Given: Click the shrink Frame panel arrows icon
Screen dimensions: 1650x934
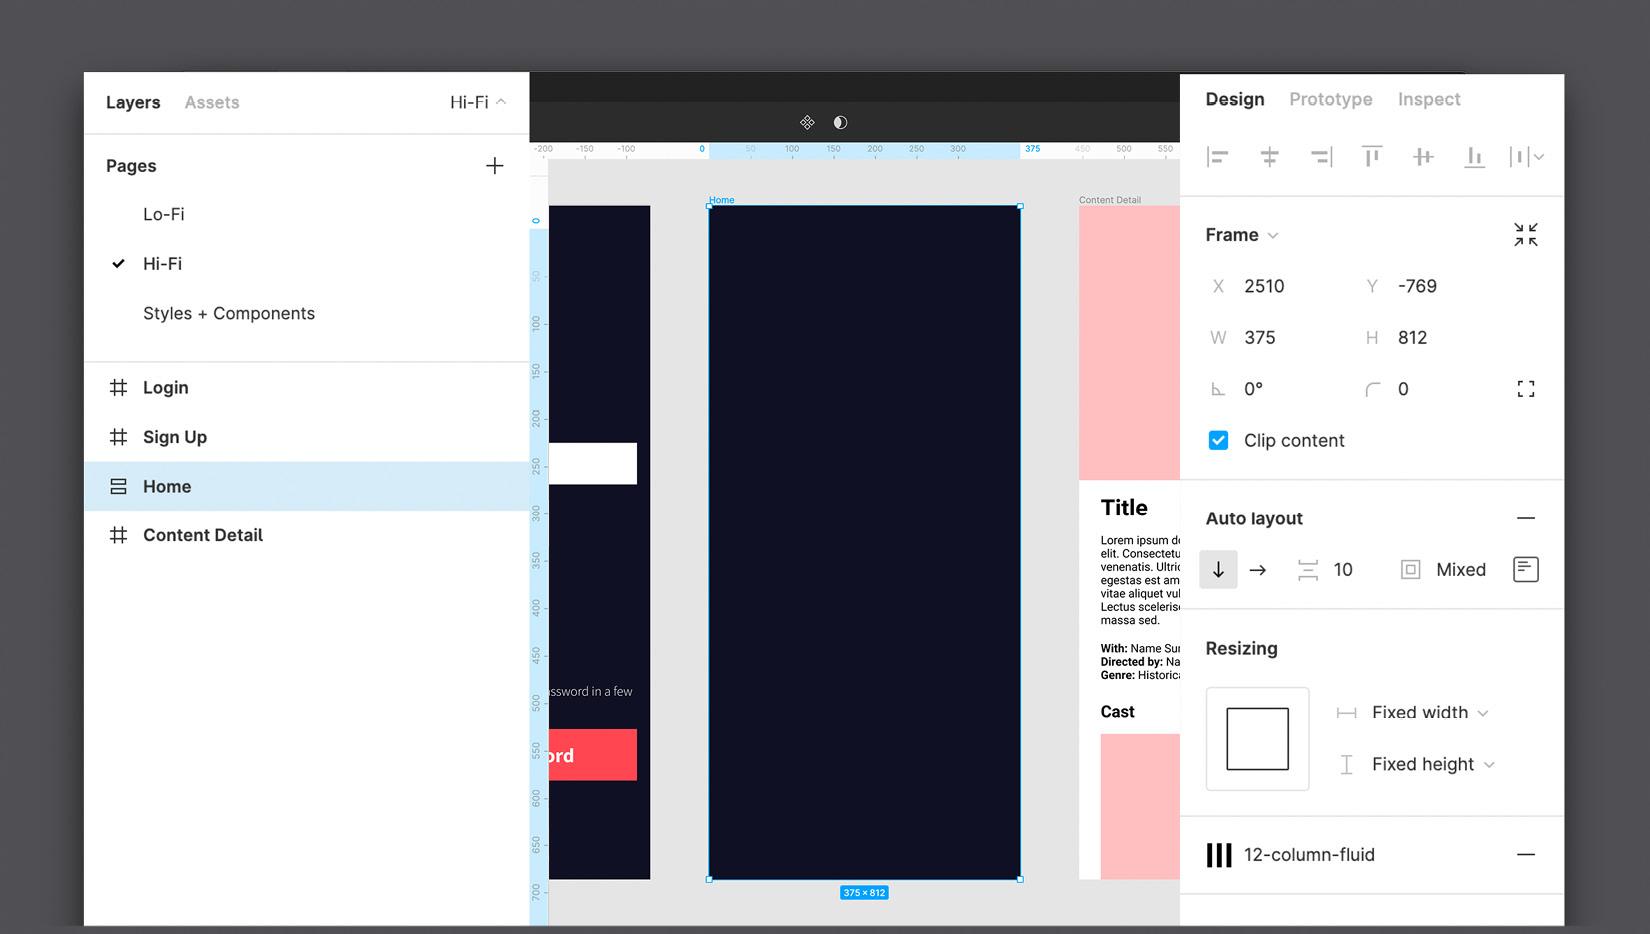Looking at the screenshot, I should pos(1525,234).
